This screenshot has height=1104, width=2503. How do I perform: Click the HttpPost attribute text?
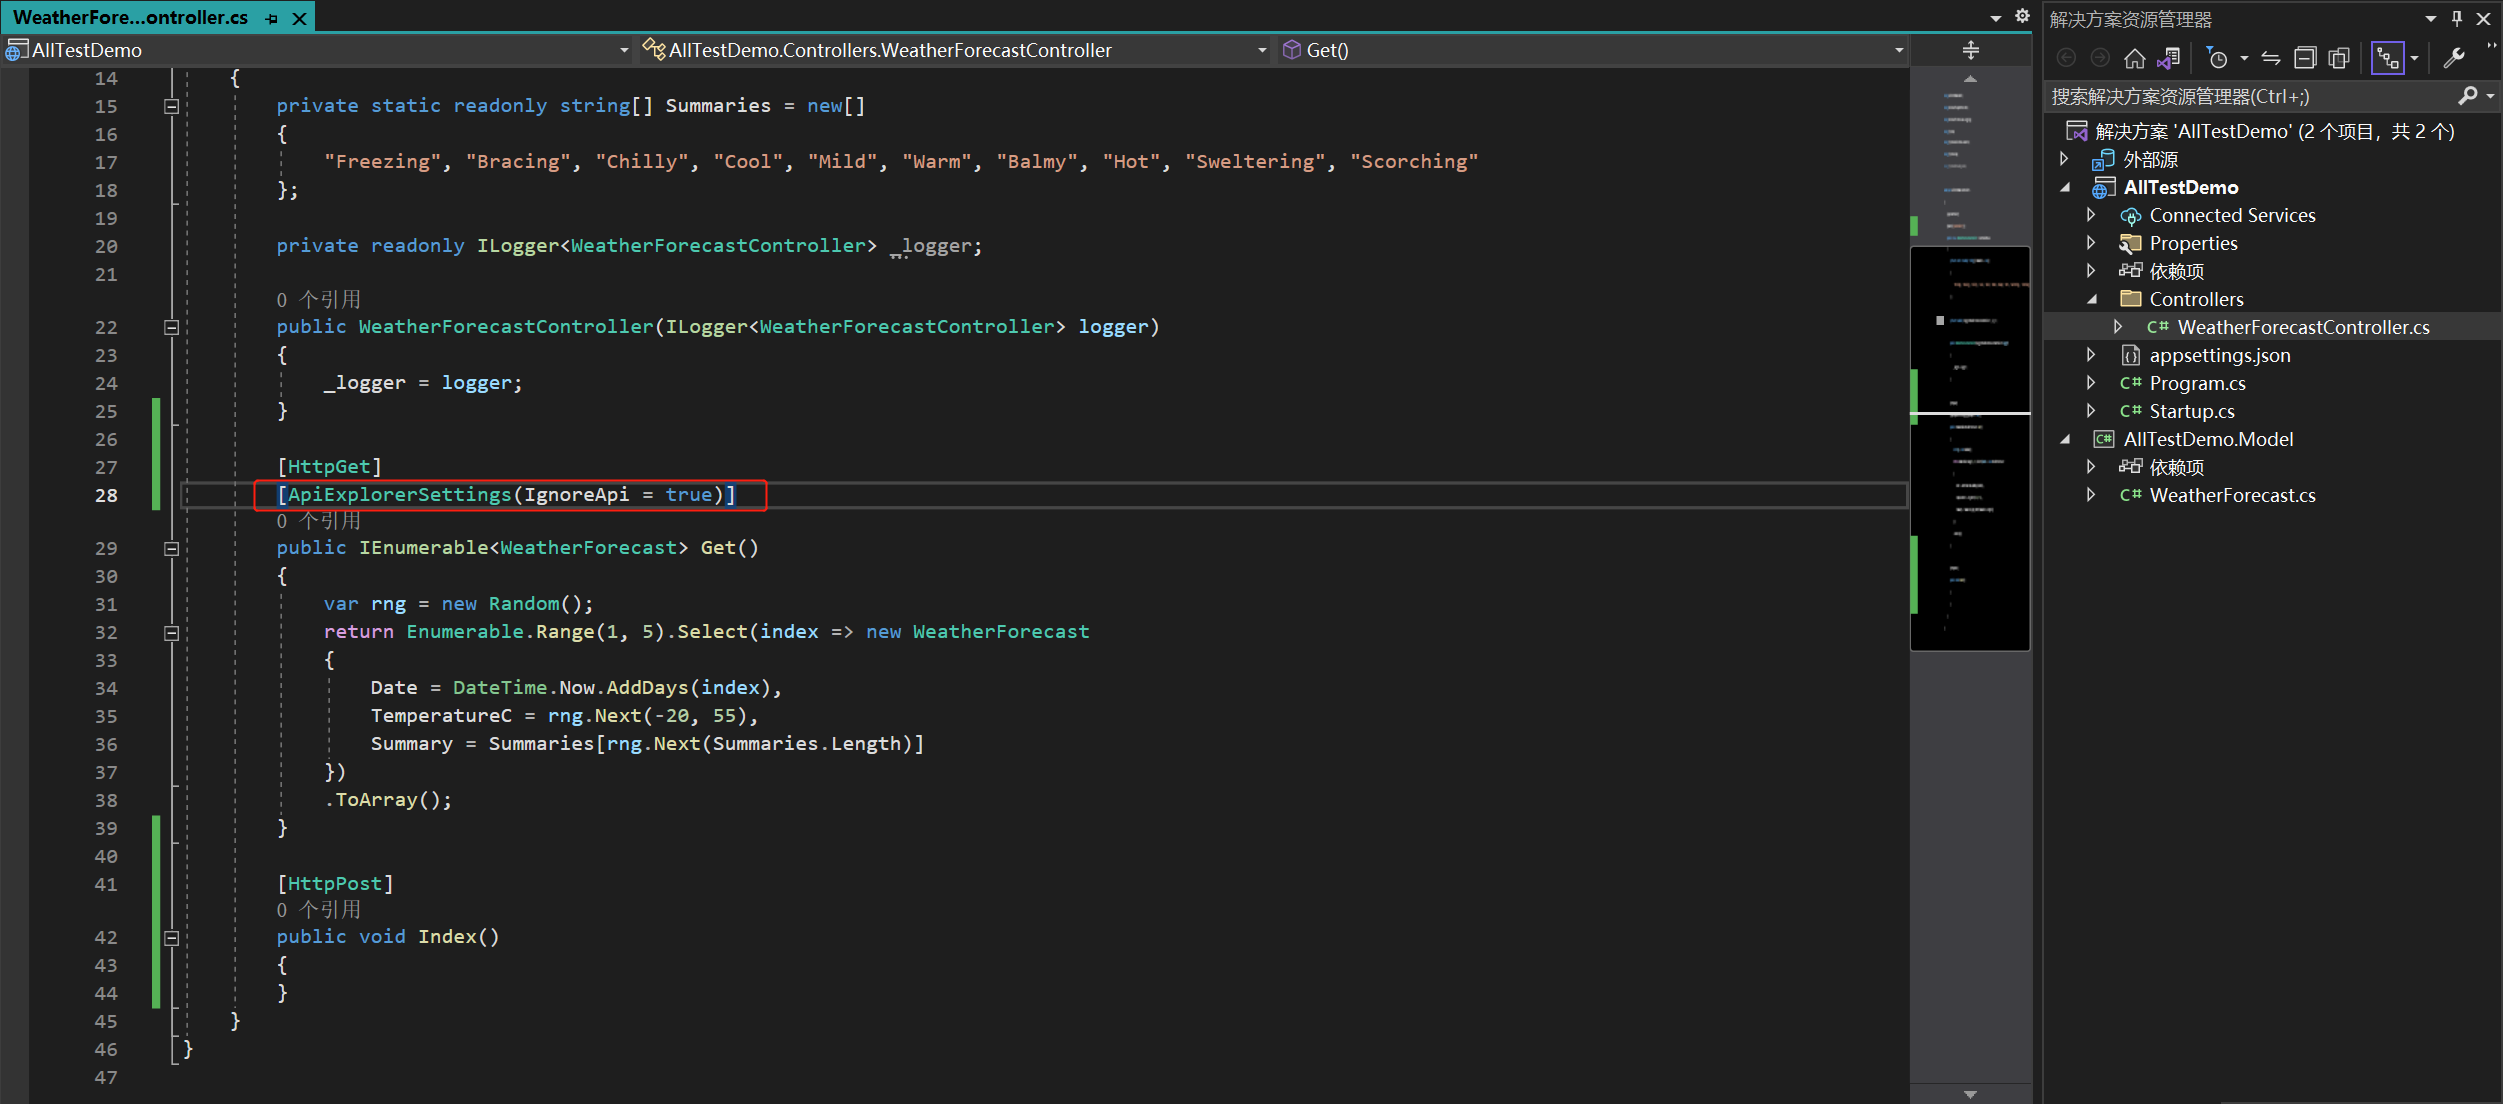[x=335, y=884]
